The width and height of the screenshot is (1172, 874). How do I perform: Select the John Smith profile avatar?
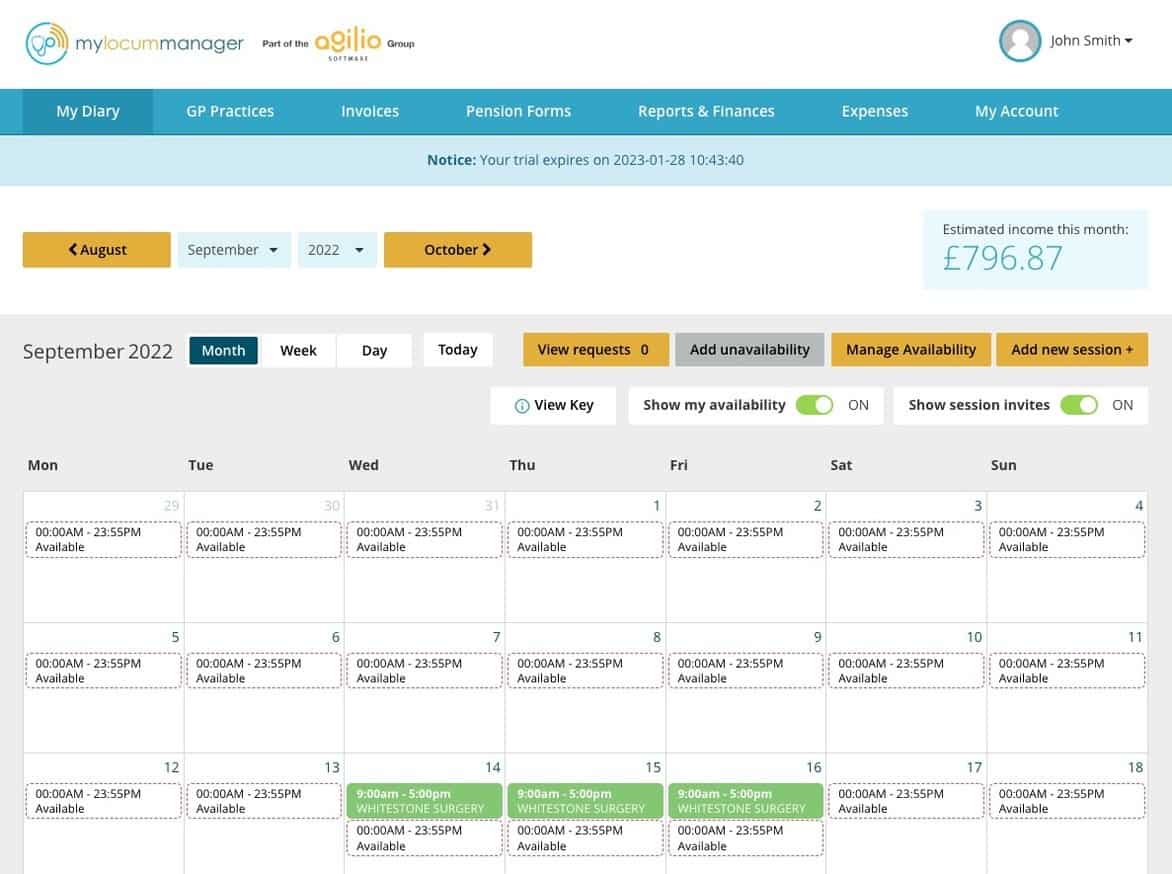pos(1020,42)
